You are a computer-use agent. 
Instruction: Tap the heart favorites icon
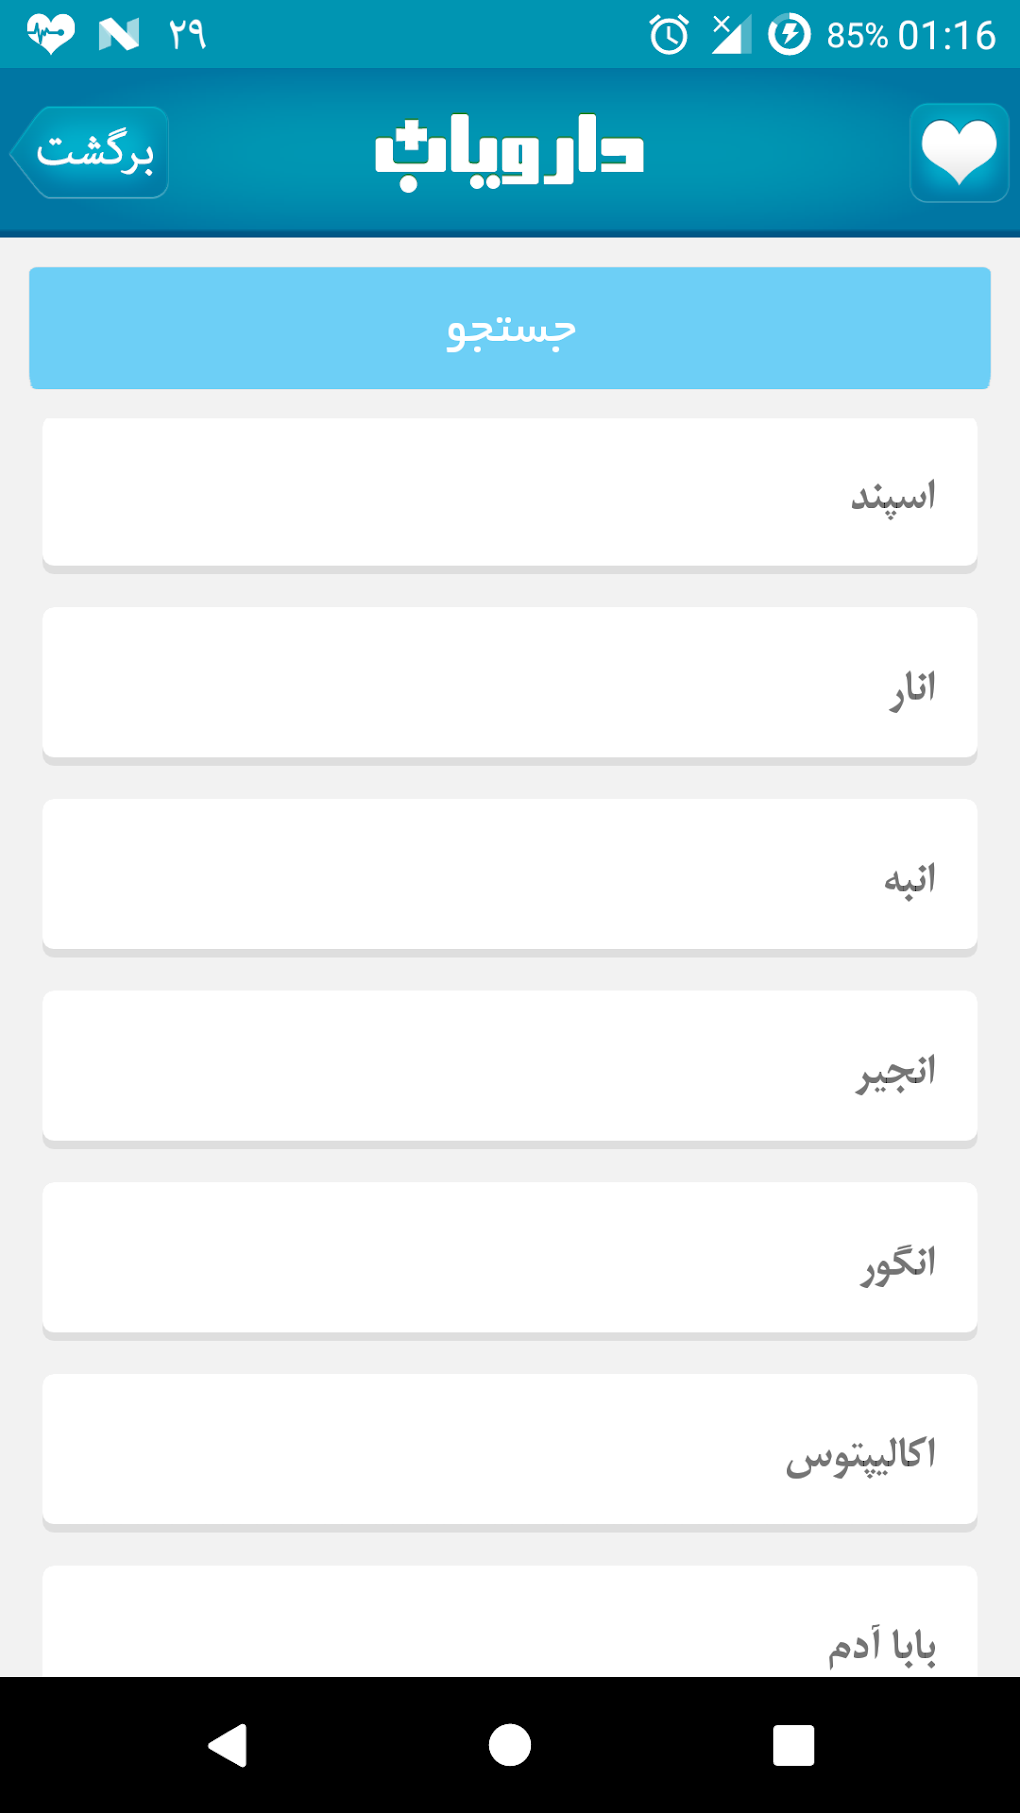[x=959, y=153]
